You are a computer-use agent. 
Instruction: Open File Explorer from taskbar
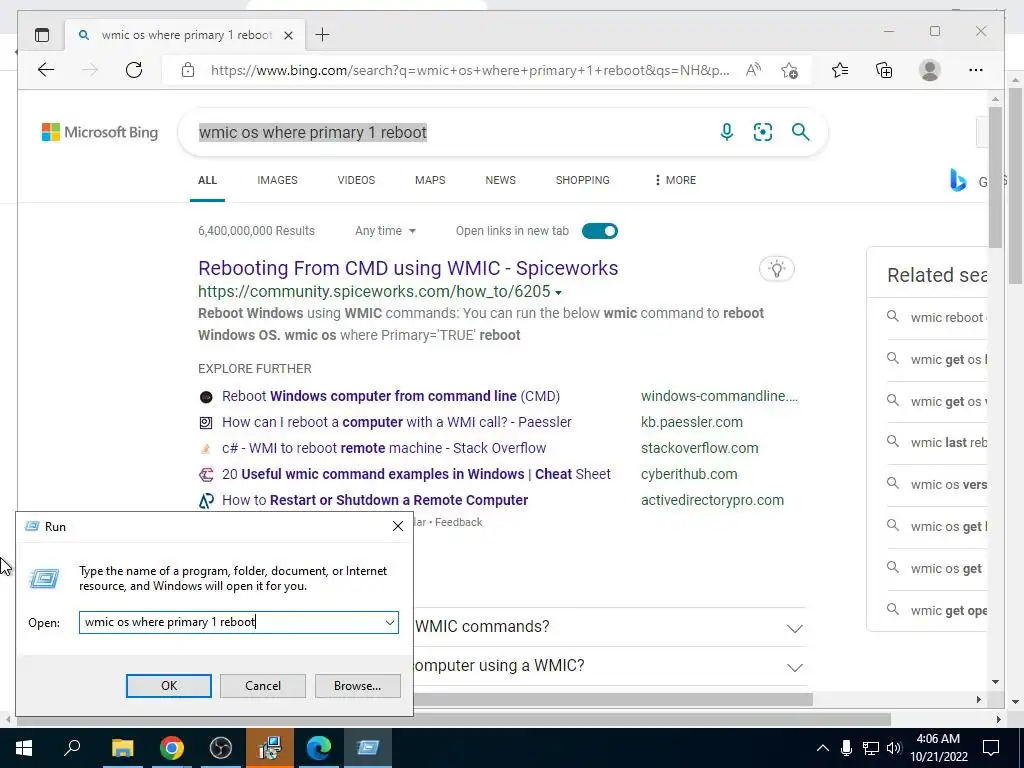pos(122,748)
